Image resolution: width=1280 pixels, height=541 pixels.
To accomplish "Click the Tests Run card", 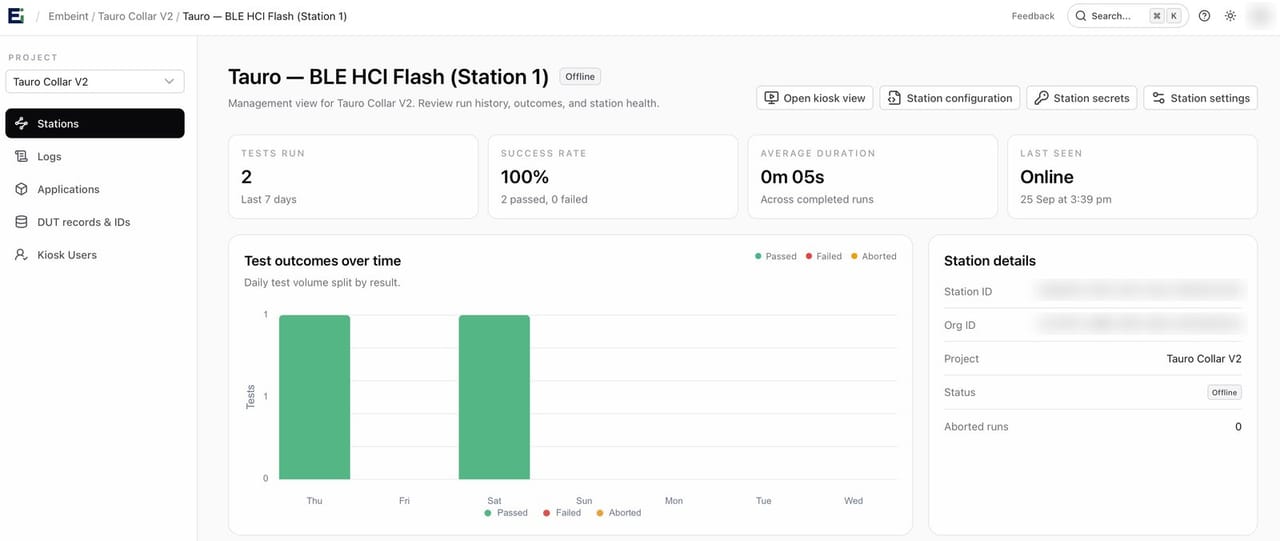I will coord(353,177).
